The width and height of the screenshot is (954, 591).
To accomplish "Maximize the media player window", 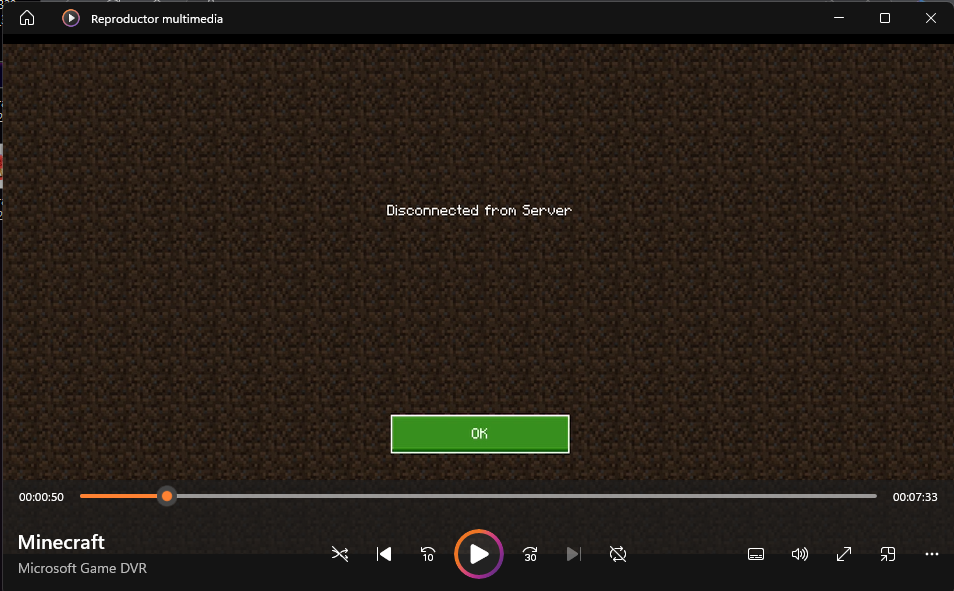I will (885, 18).
